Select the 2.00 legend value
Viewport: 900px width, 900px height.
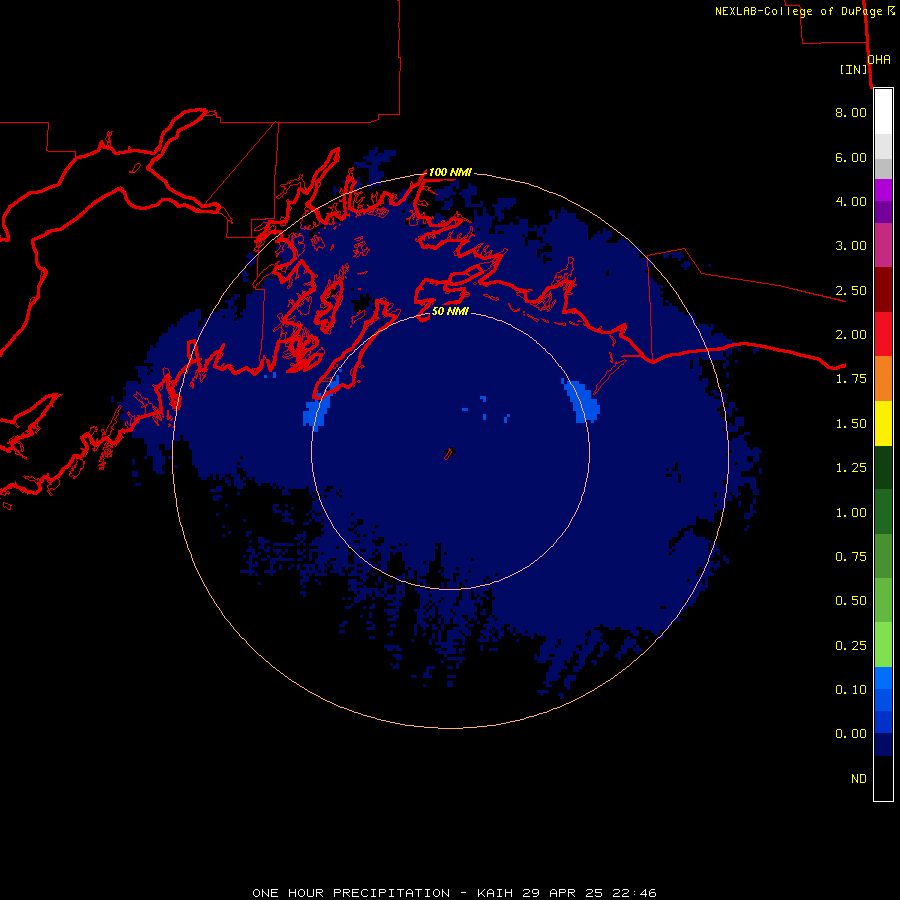(851, 335)
